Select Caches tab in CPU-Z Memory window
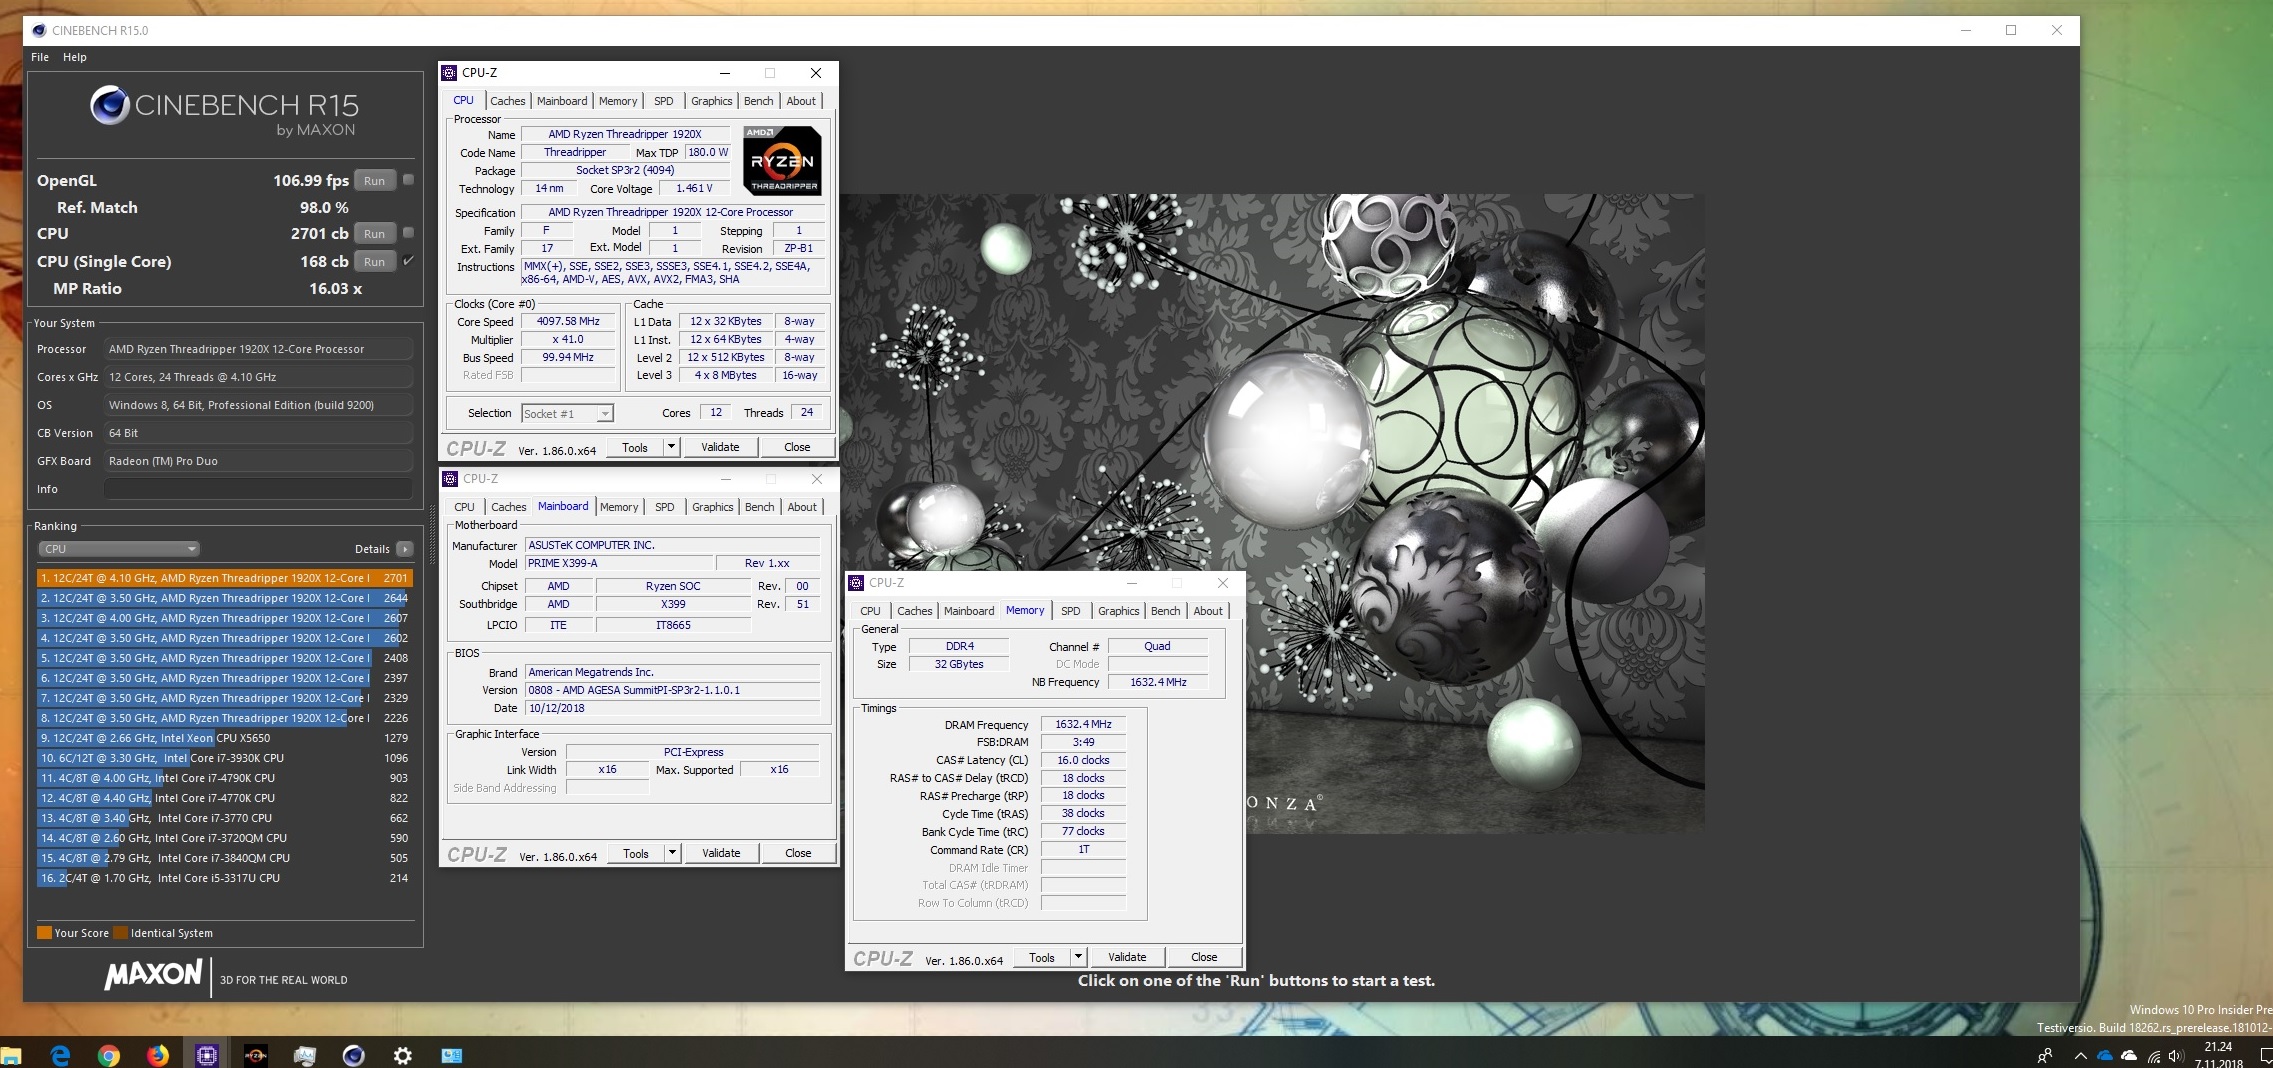The width and height of the screenshot is (2273, 1068). click(x=914, y=611)
